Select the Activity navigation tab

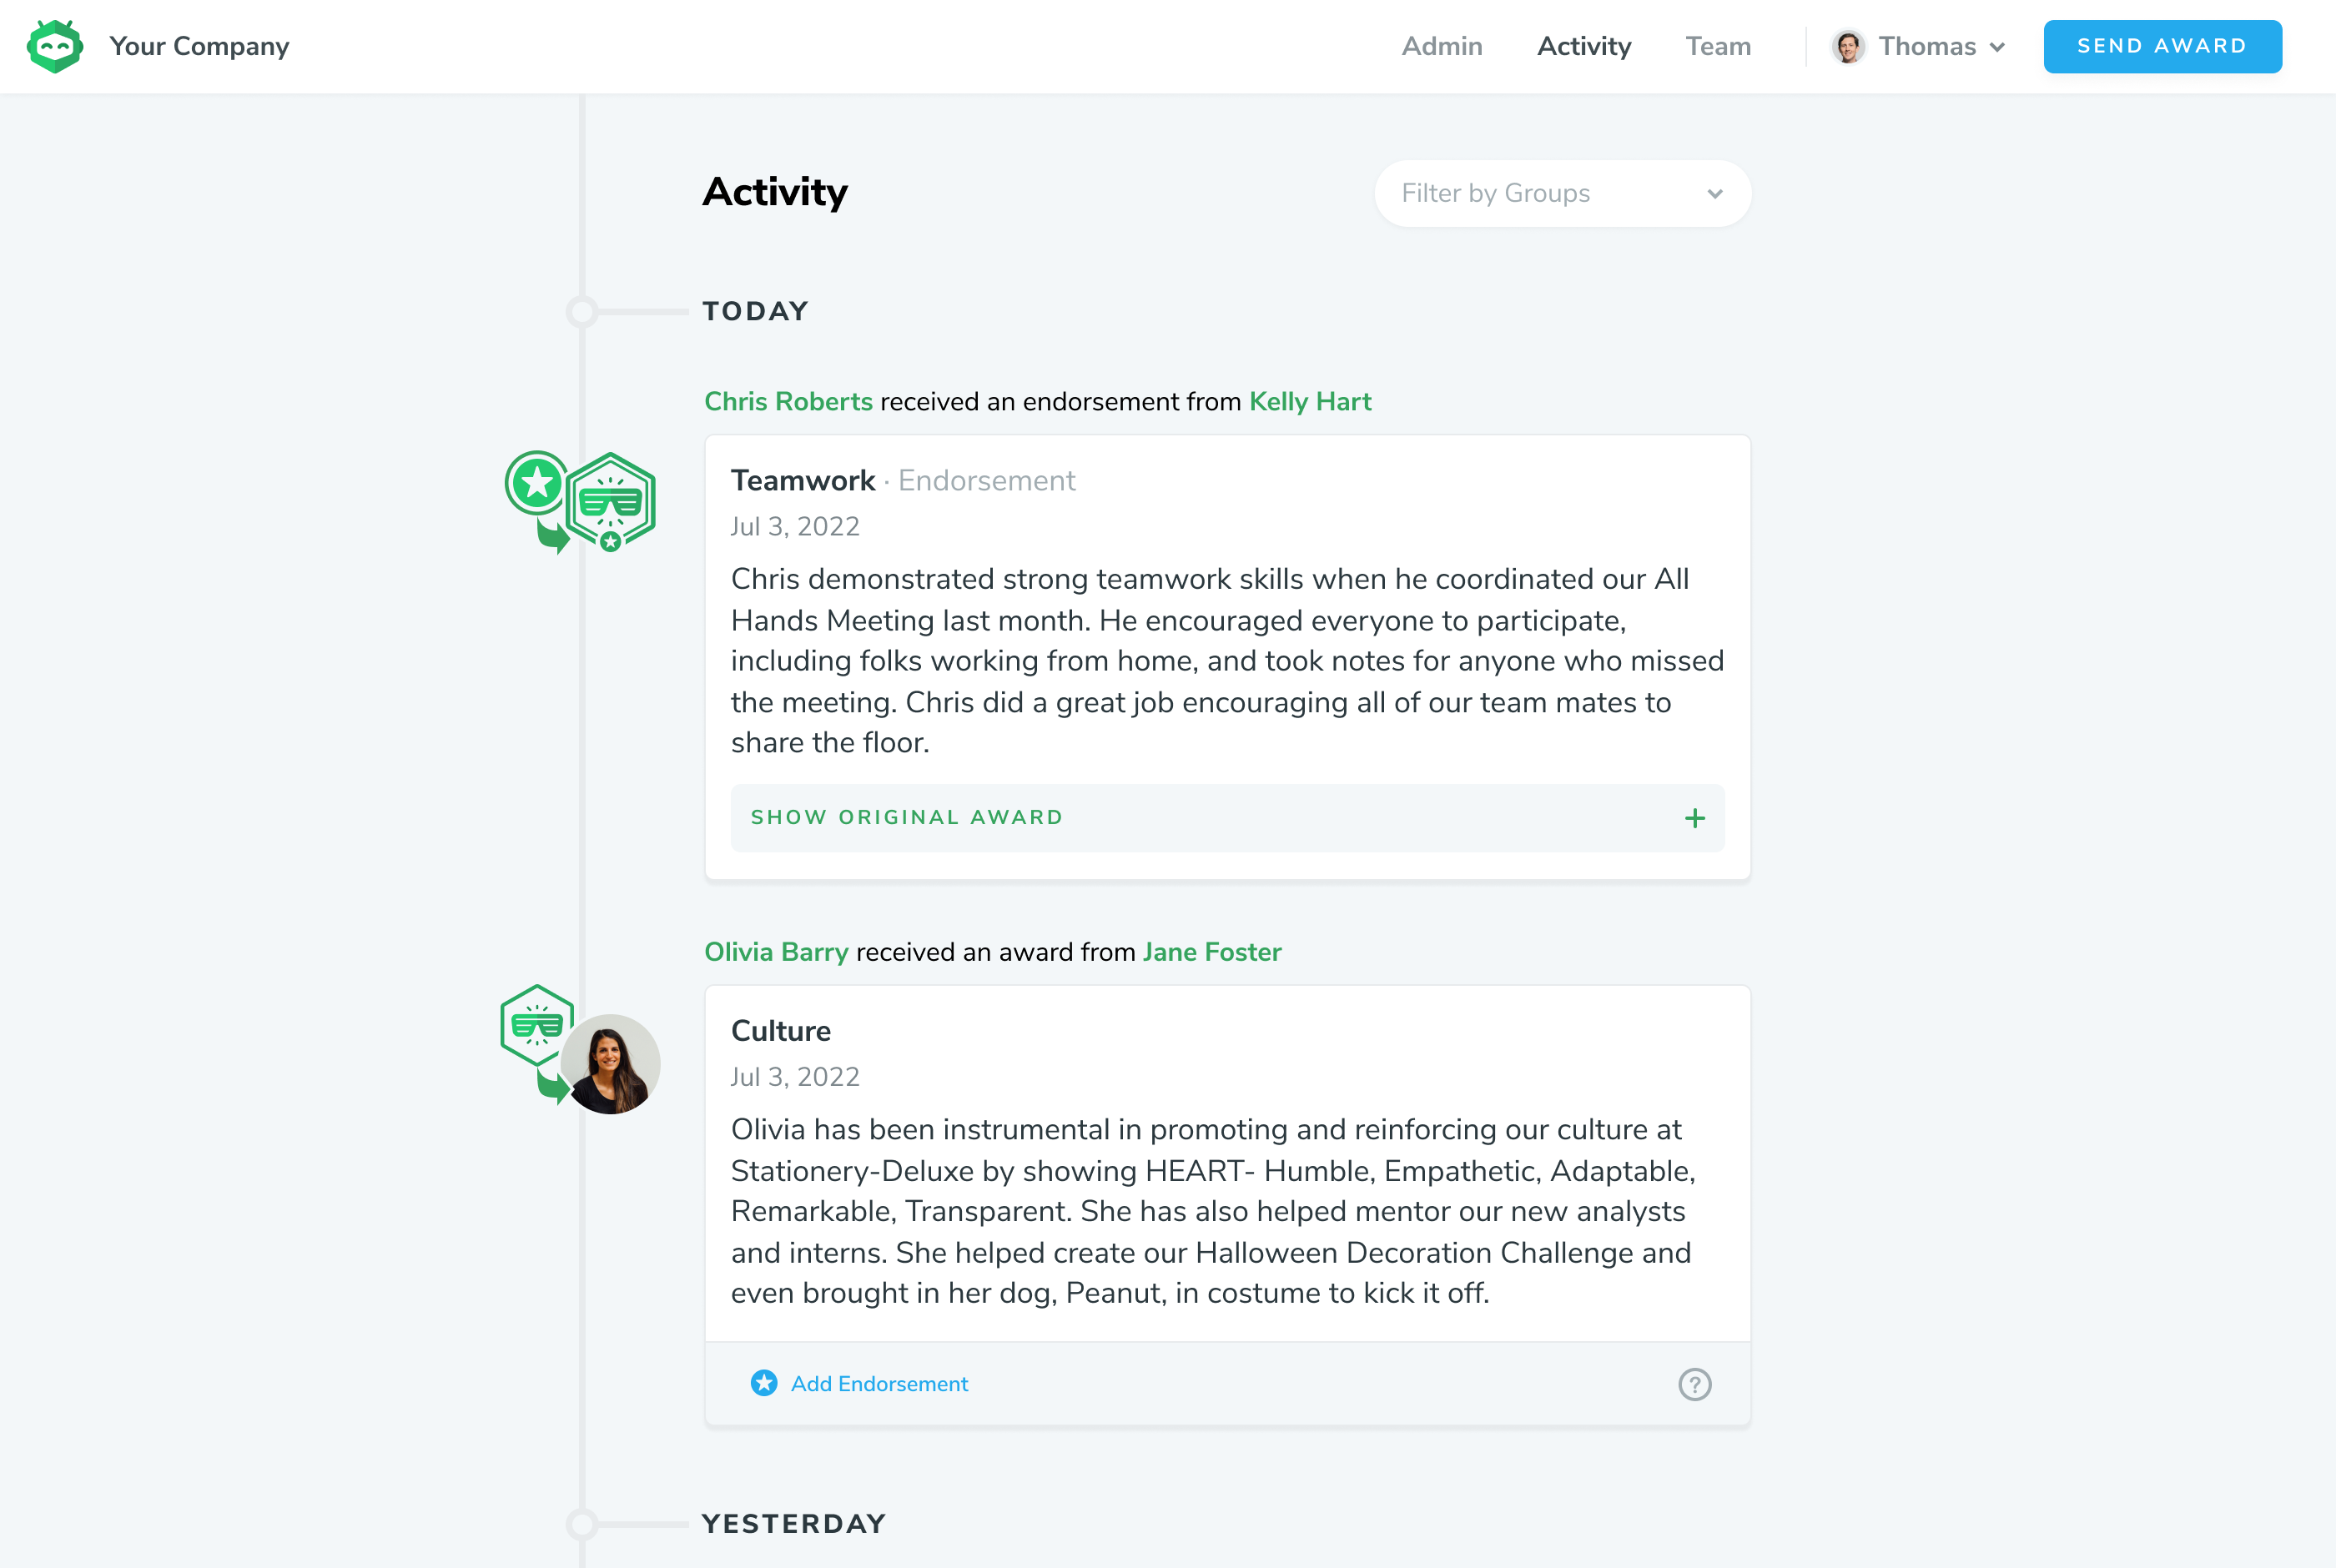(1583, 46)
